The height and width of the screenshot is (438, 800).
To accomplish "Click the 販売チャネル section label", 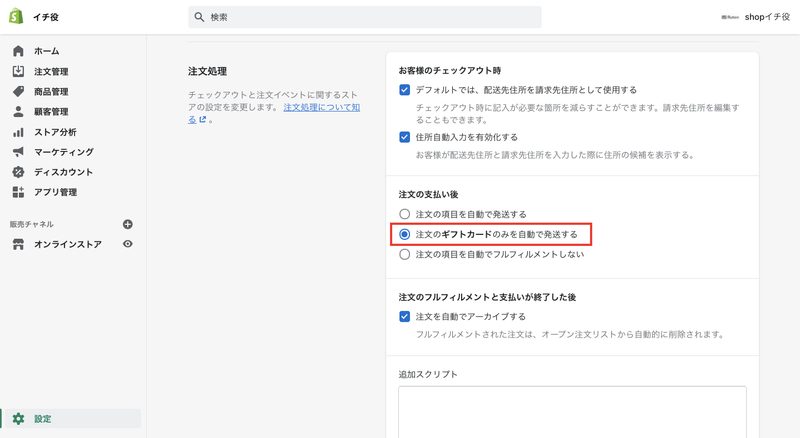I will coord(32,224).
